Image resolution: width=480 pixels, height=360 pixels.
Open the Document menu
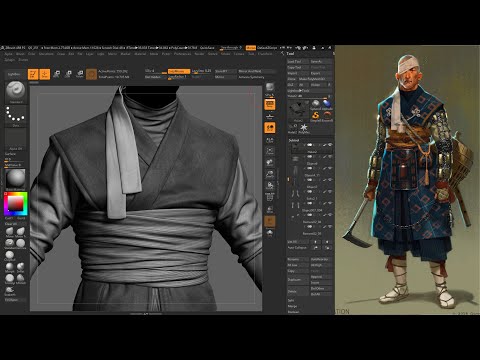(46, 54)
